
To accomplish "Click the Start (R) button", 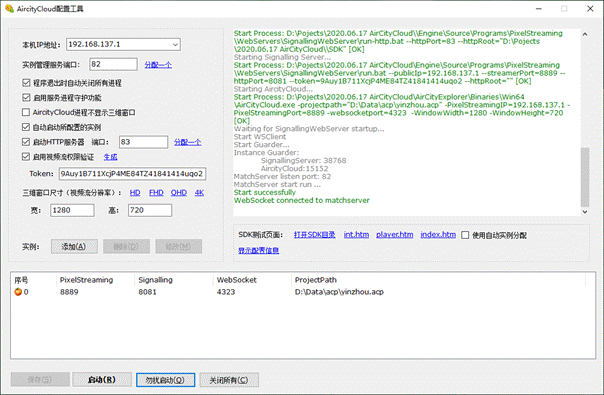I will pyautogui.click(x=102, y=380).
